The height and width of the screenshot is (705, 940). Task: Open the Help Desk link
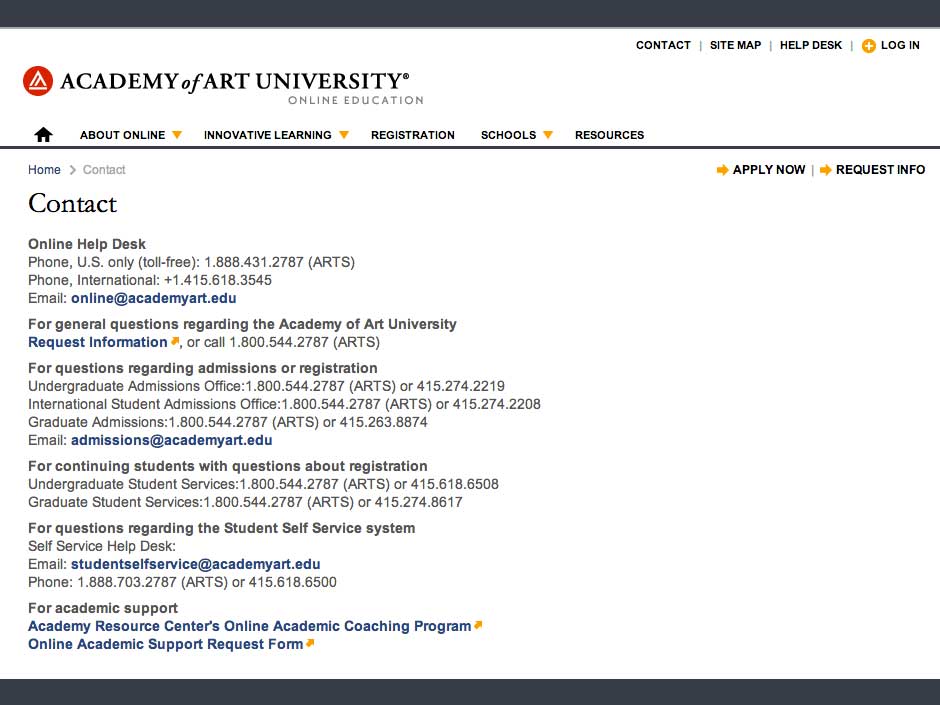811,46
